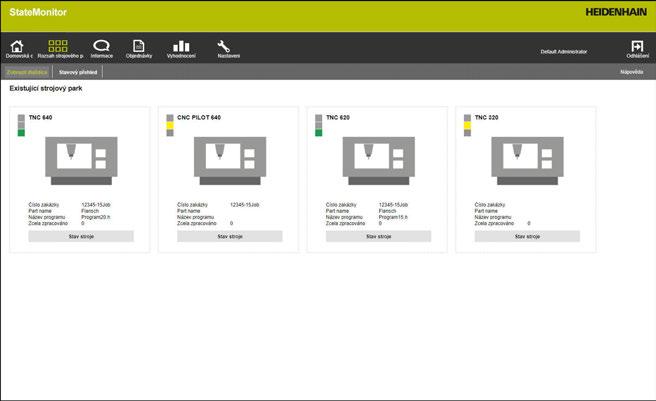Click the TNC 640 machine image
This screenshot has height=401, width=656.
coord(81,160)
